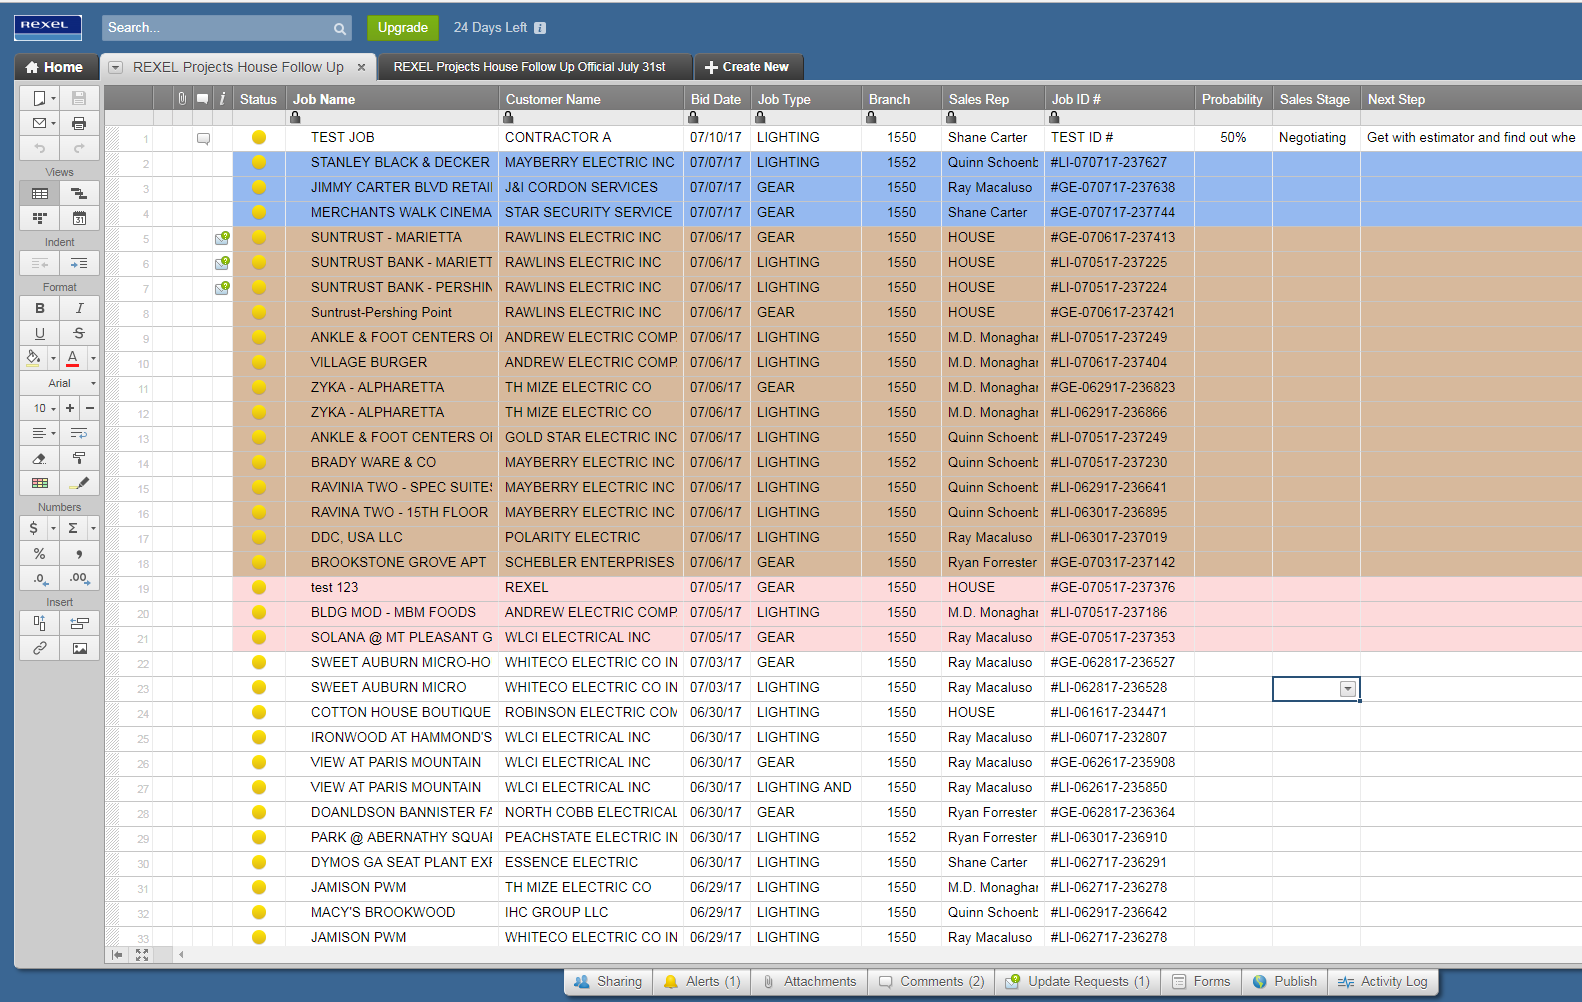Select REXEL Projects House Follow Up tab

coord(238,67)
